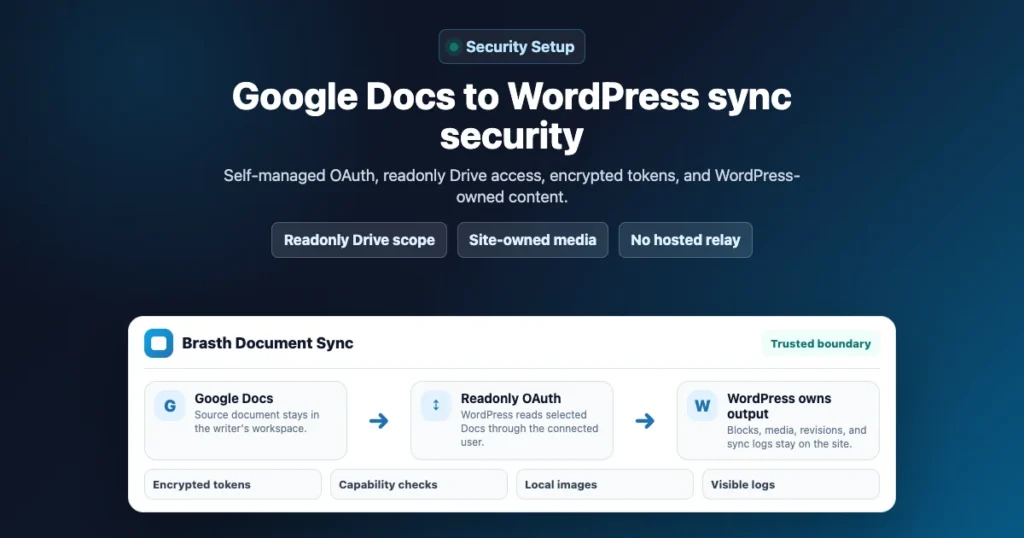
Task: Click the No hosted relay pill
Action: click(686, 240)
